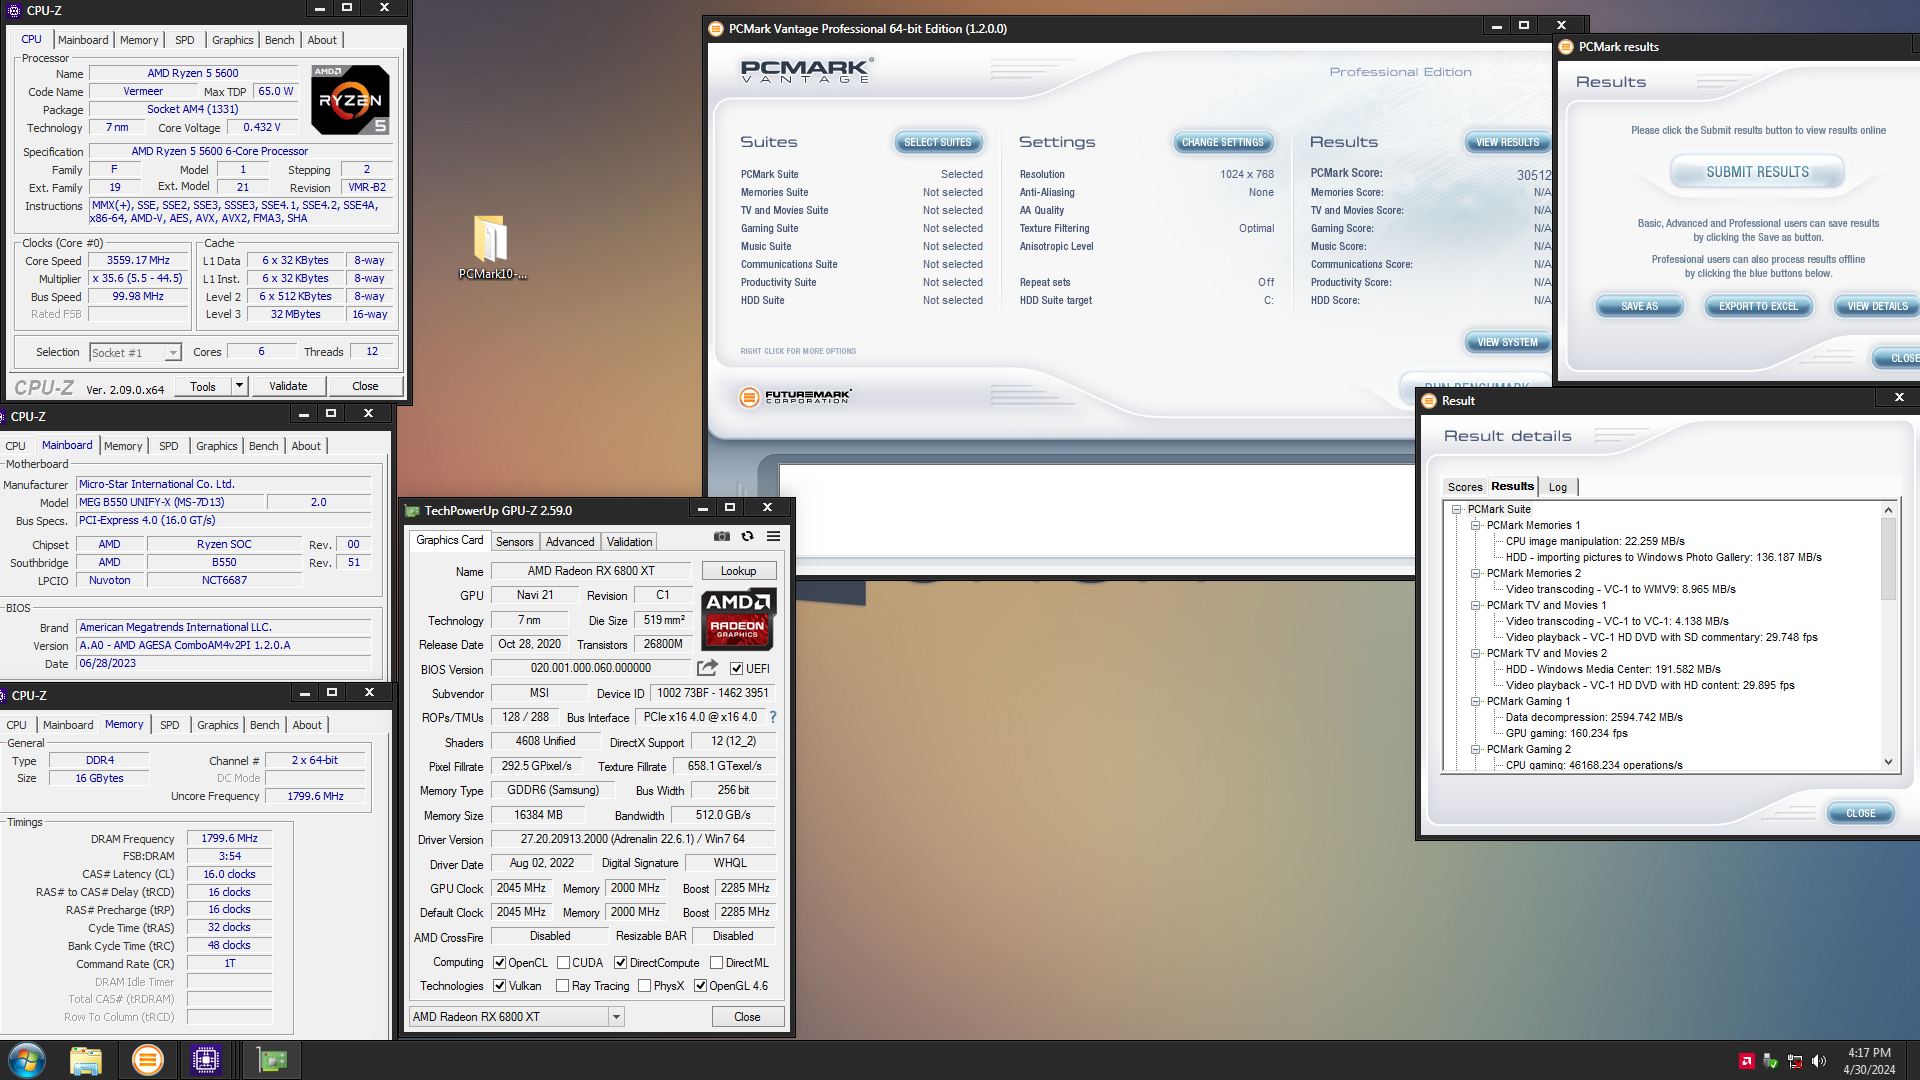Open the CPU-Z Tools dropdown arrow
Viewport: 1920px width, 1080px height.
[x=239, y=386]
